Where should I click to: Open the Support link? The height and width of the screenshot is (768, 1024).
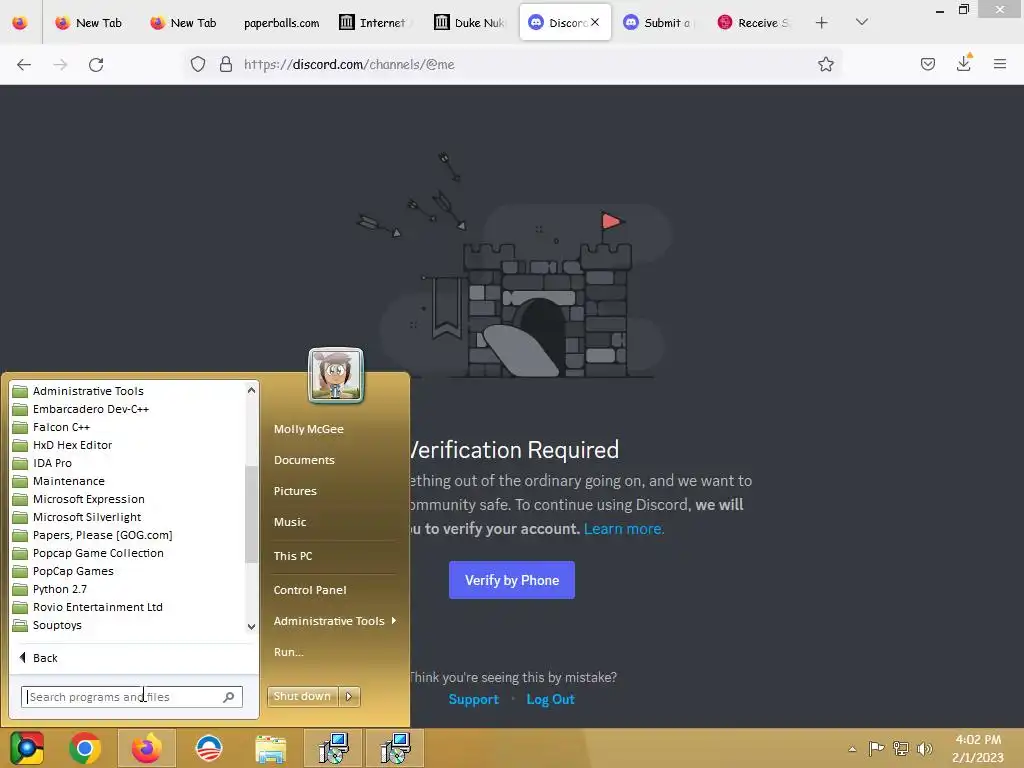coord(473,699)
